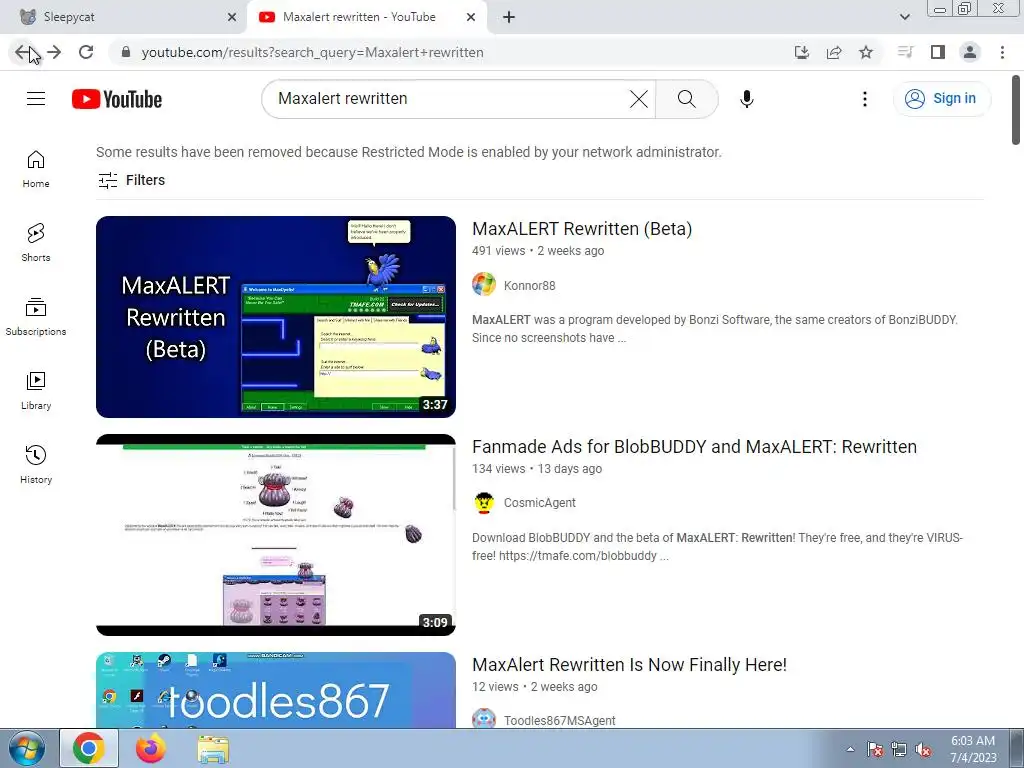Close the Sleepycat tab

coord(232,18)
